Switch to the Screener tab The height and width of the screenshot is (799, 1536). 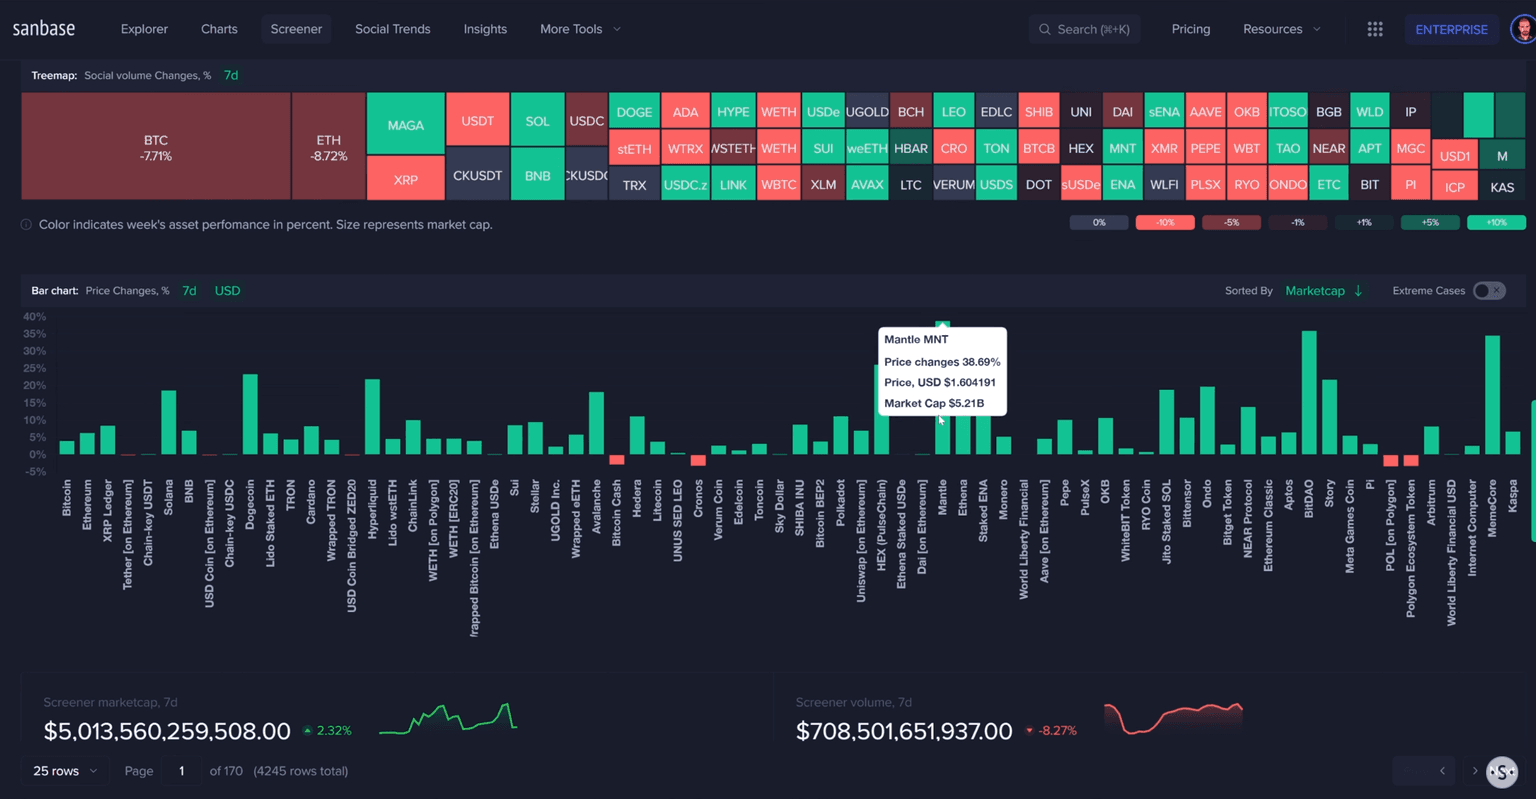click(296, 29)
